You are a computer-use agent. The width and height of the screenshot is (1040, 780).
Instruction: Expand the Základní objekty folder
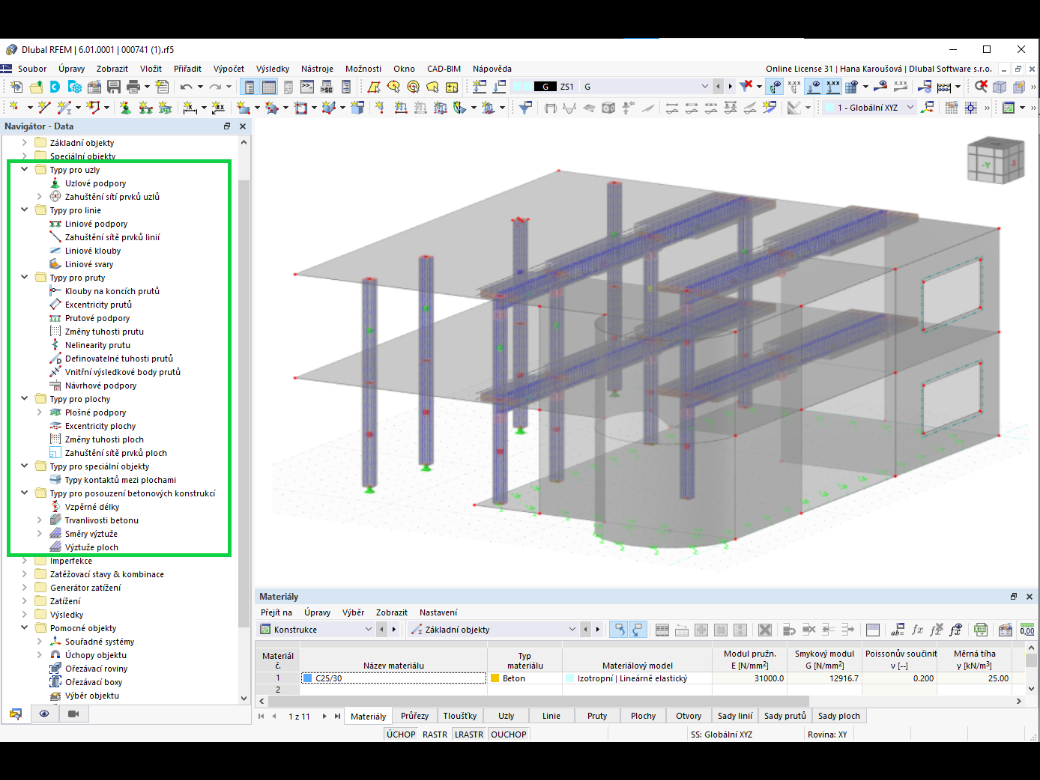tap(25, 143)
